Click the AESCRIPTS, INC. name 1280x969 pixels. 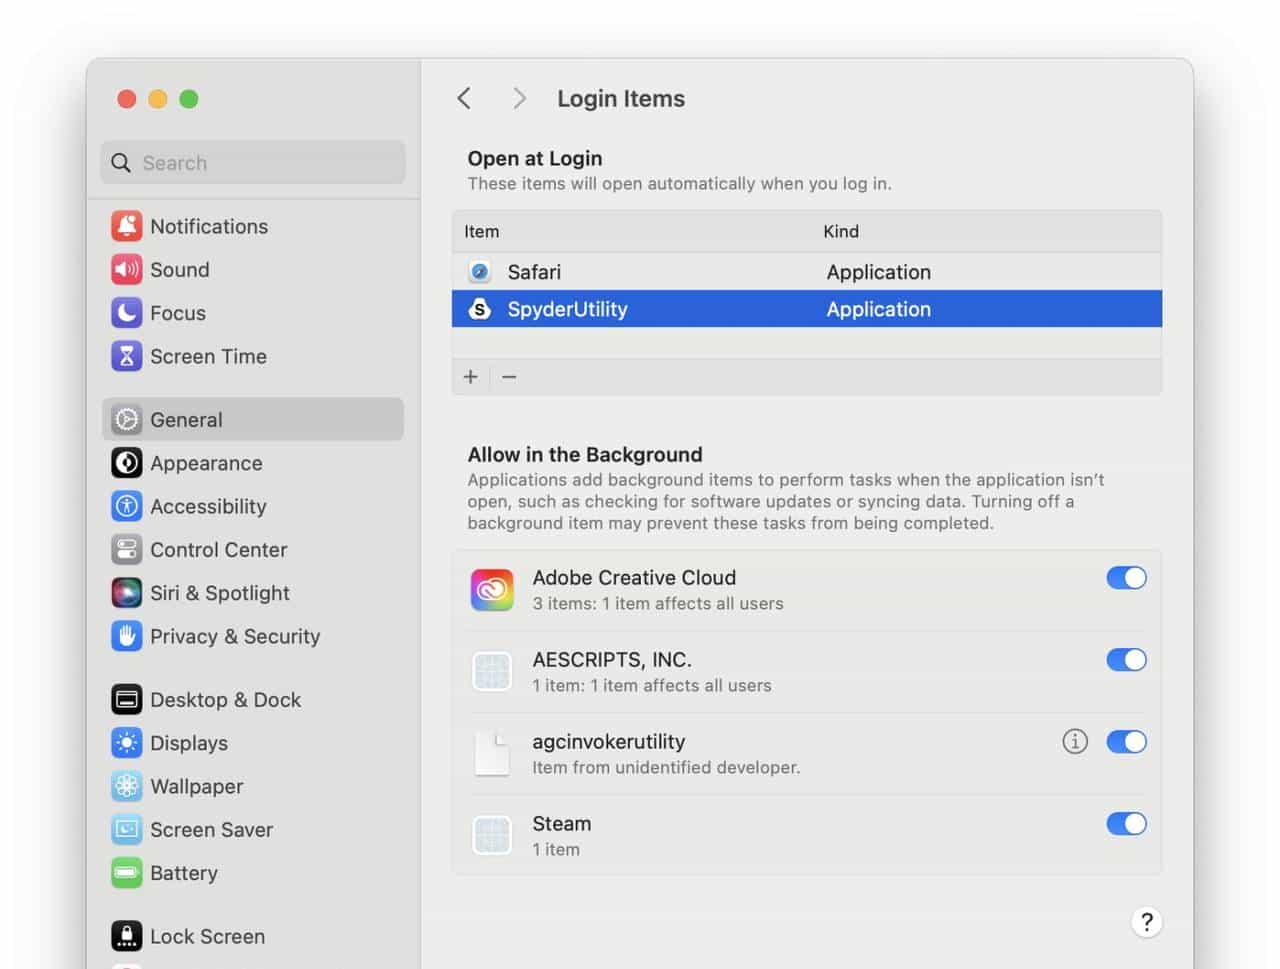tap(612, 659)
